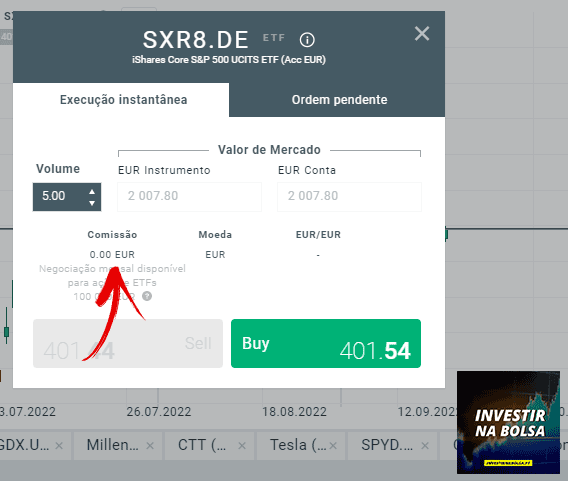The height and width of the screenshot is (481, 568).
Task: Increase volume with the up arrow
Action: [92, 192]
